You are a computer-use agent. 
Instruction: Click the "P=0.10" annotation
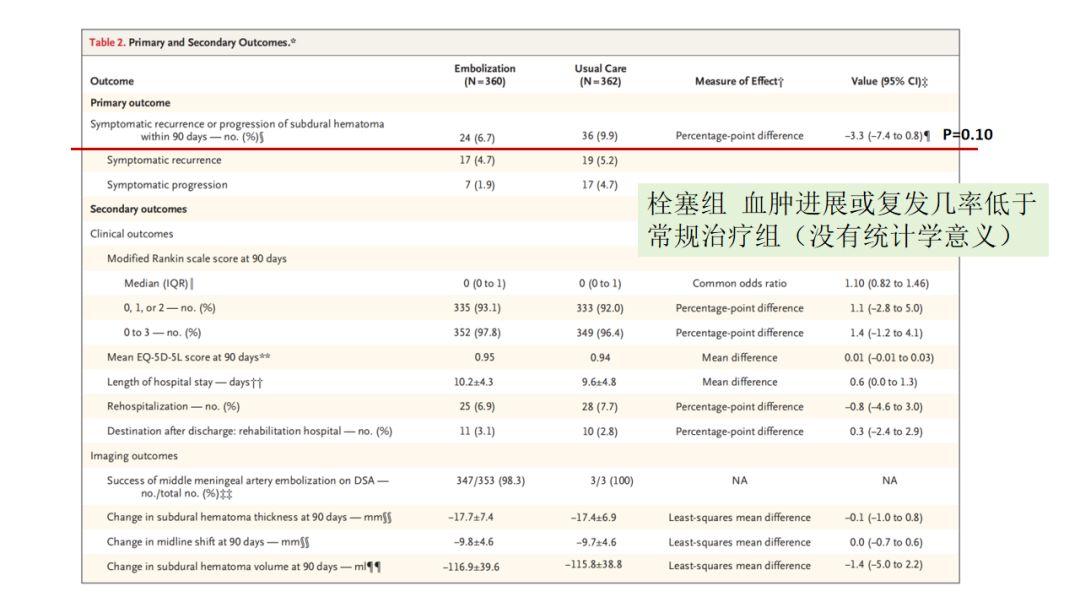click(968, 134)
